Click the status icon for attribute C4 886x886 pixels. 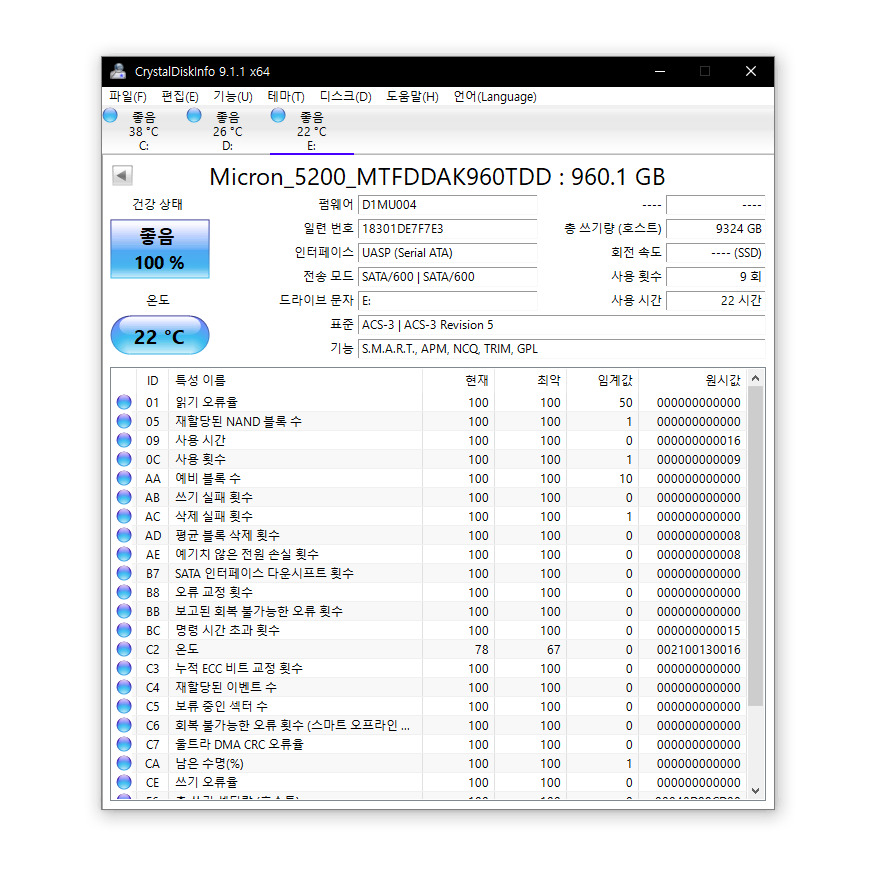click(124, 687)
